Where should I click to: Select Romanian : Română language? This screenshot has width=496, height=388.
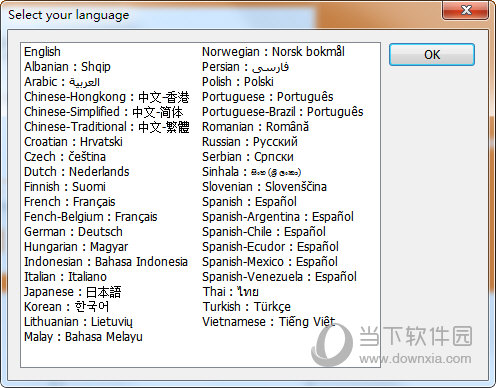tap(255, 127)
